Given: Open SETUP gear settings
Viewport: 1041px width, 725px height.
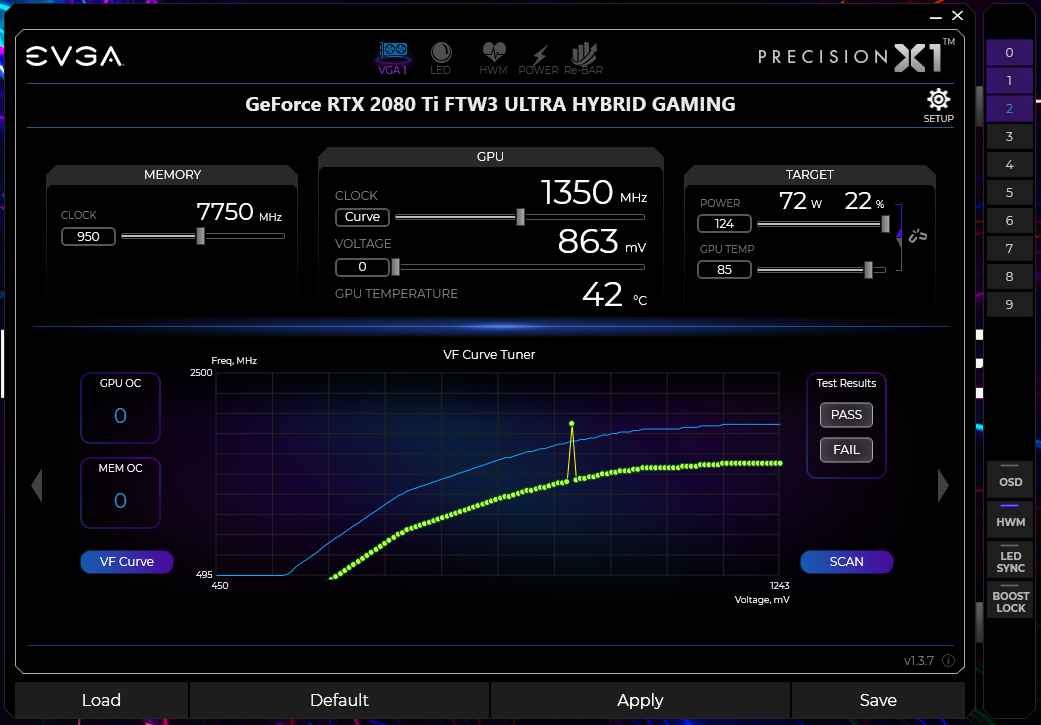Looking at the screenshot, I should point(938,105).
